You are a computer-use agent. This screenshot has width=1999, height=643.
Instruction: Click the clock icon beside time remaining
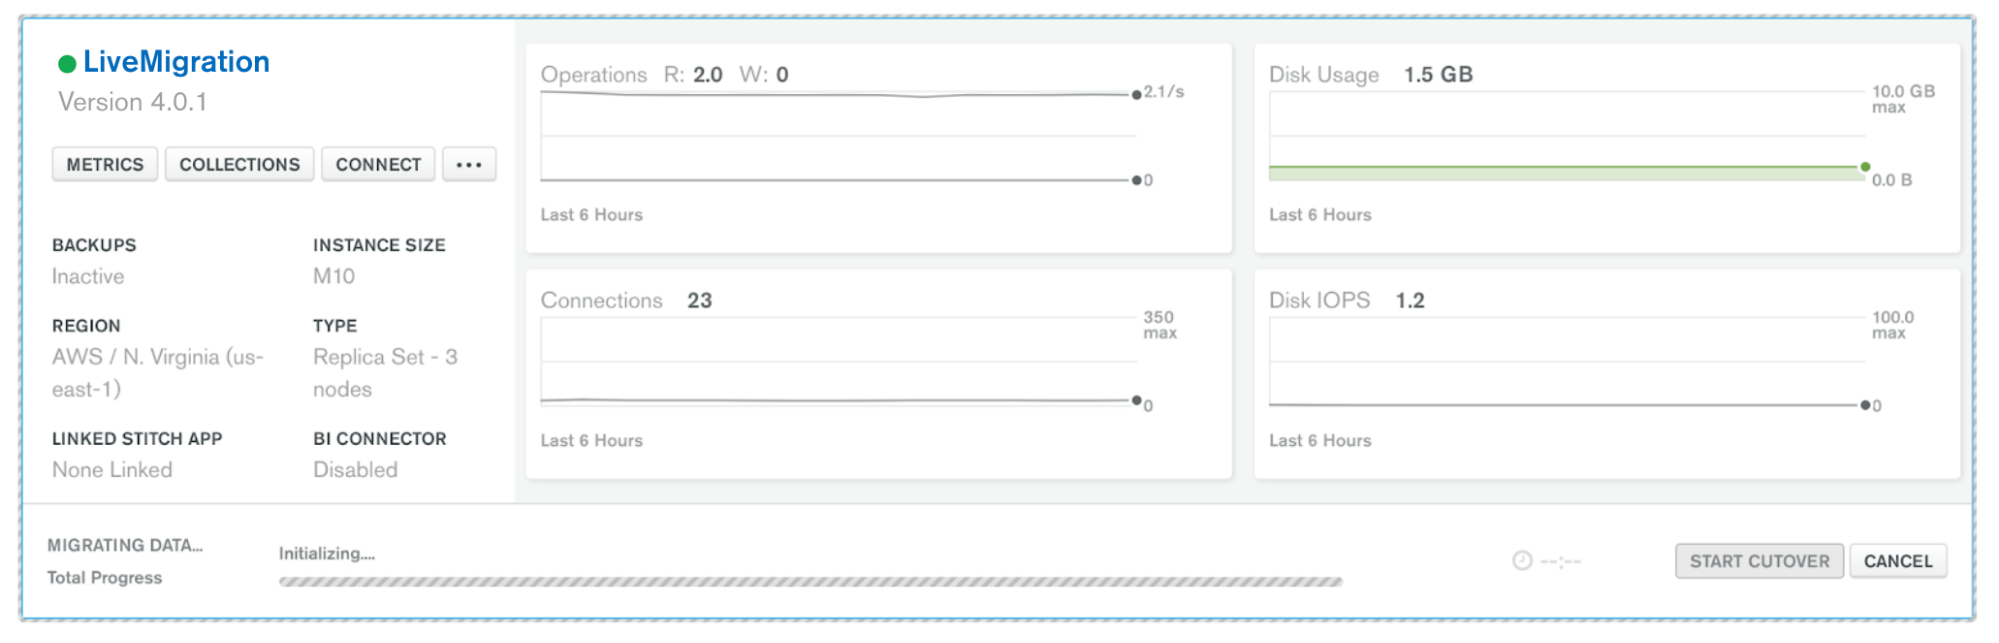tap(1522, 561)
